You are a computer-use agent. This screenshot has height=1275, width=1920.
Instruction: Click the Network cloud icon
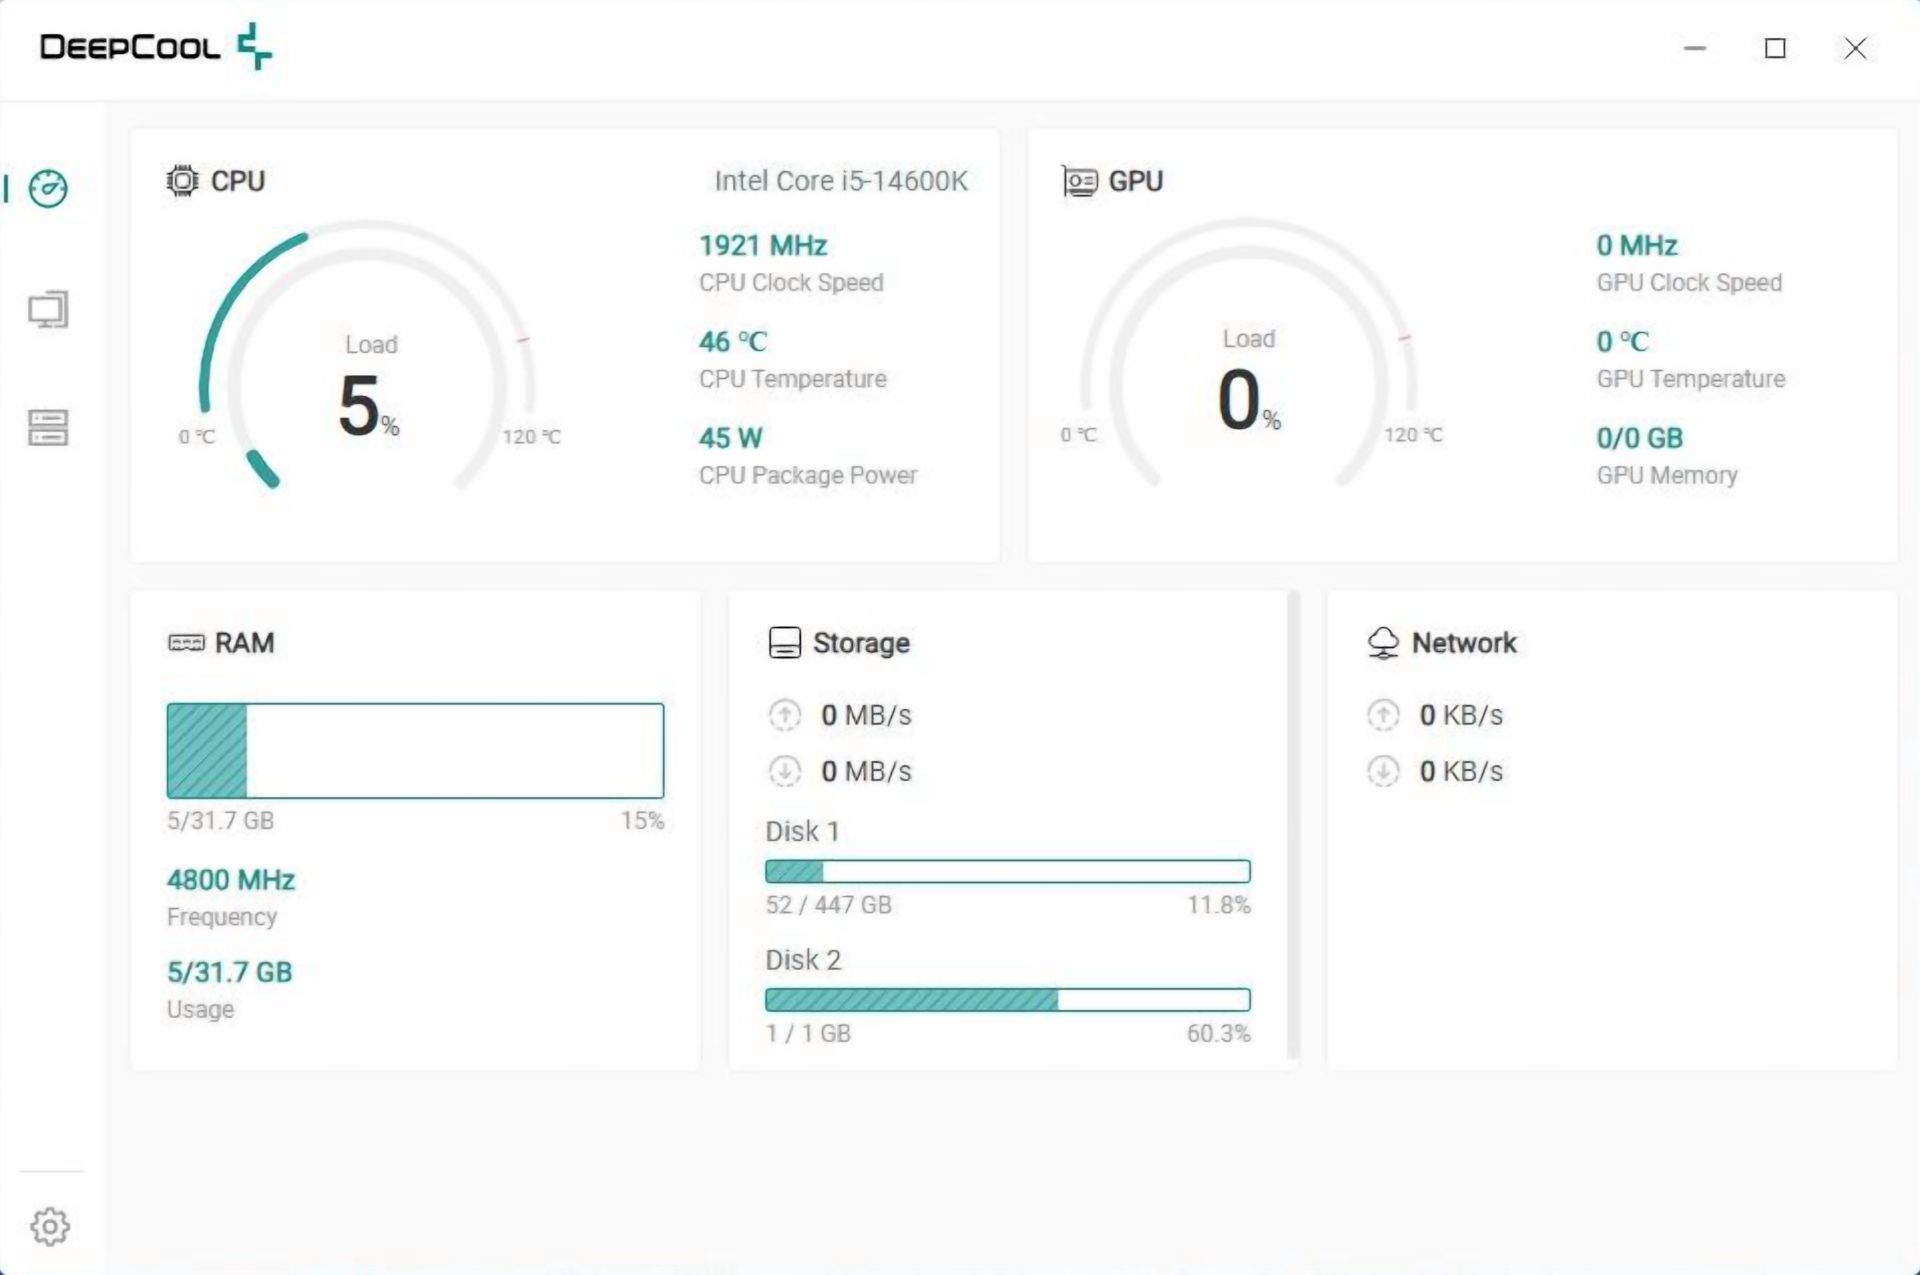click(1383, 643)
